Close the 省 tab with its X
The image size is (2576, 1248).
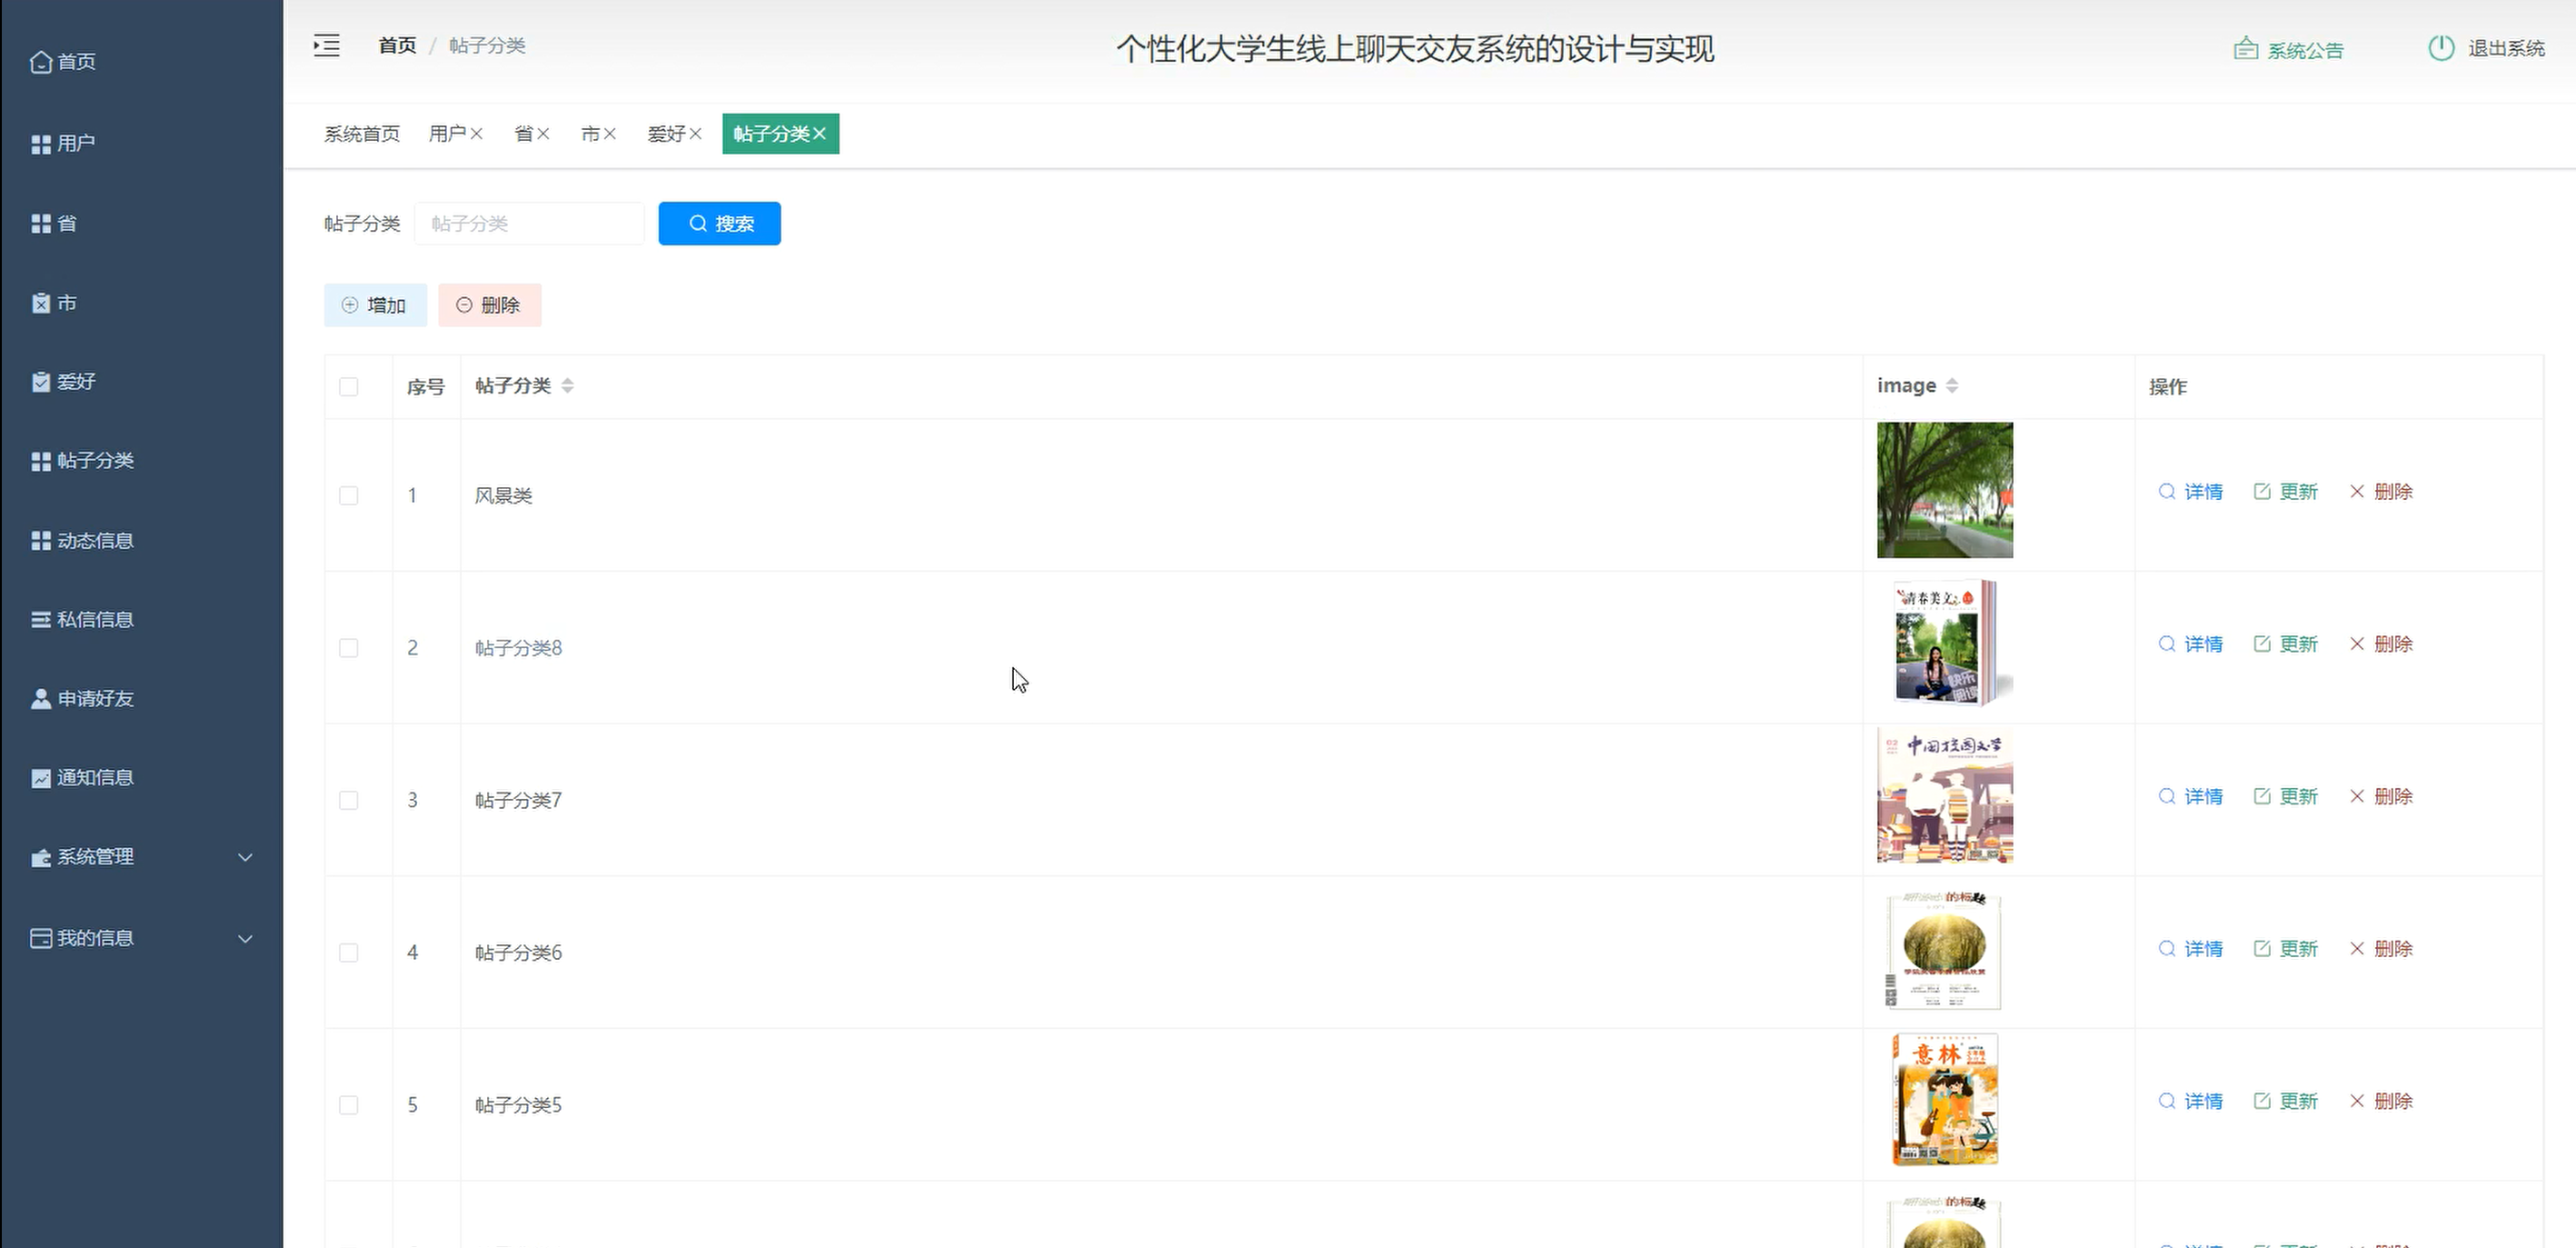pos(543,134)
